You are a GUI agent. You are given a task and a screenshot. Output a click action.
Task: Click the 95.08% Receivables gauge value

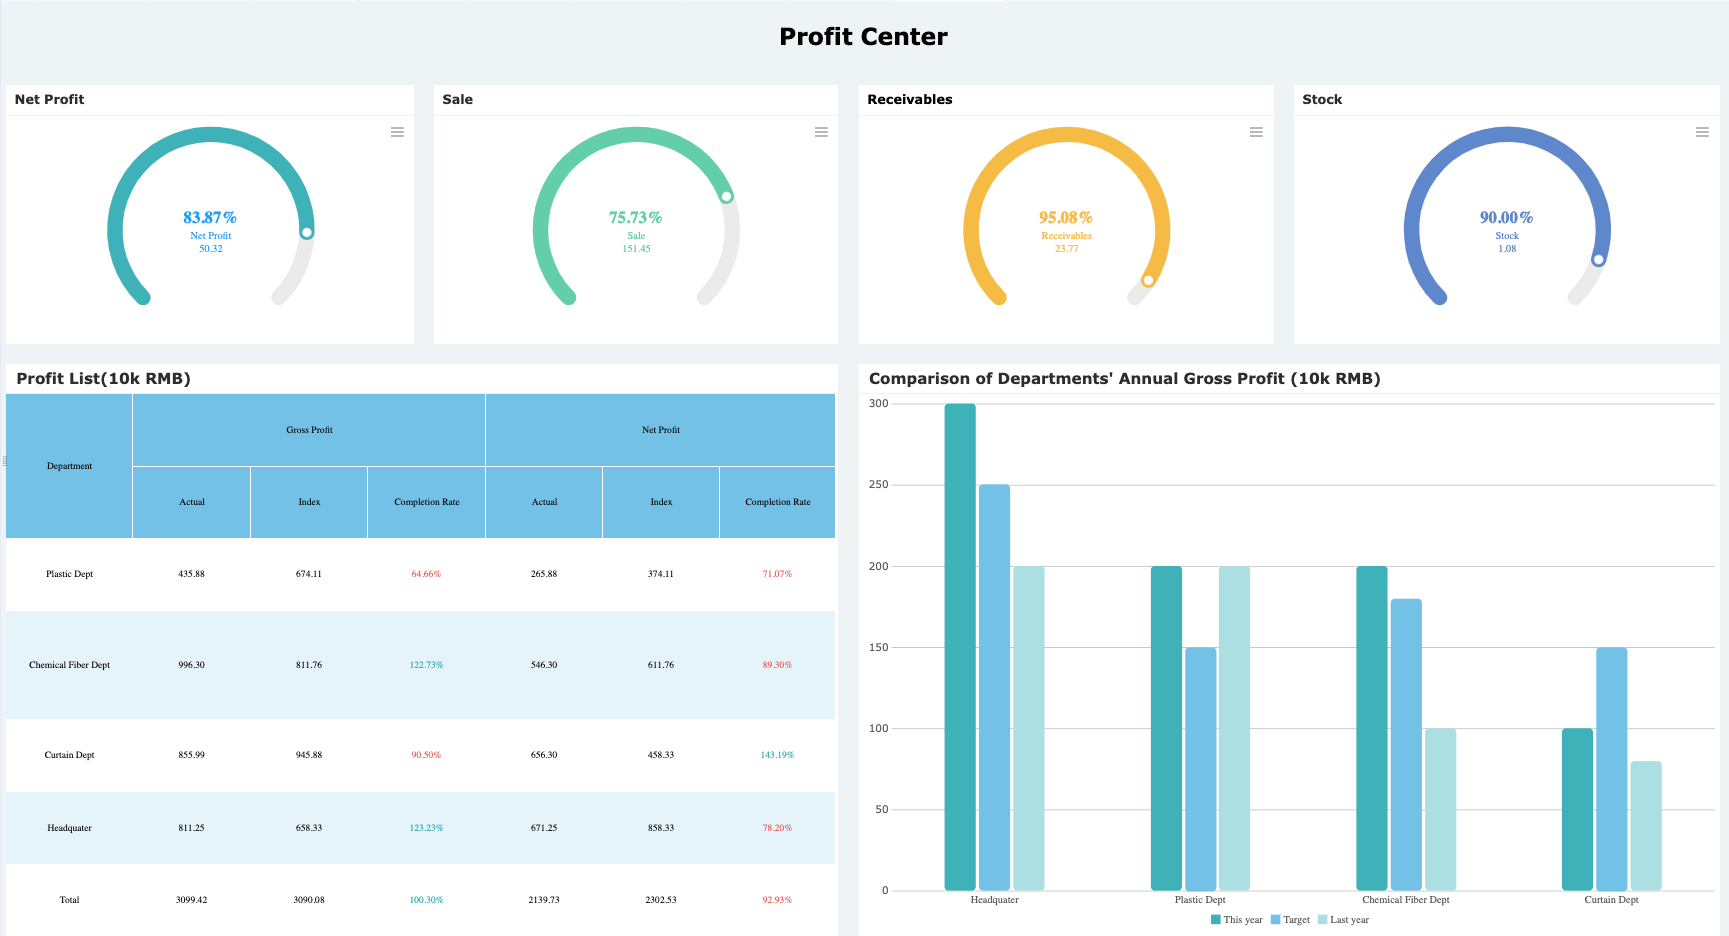(x=1066, y=218)
